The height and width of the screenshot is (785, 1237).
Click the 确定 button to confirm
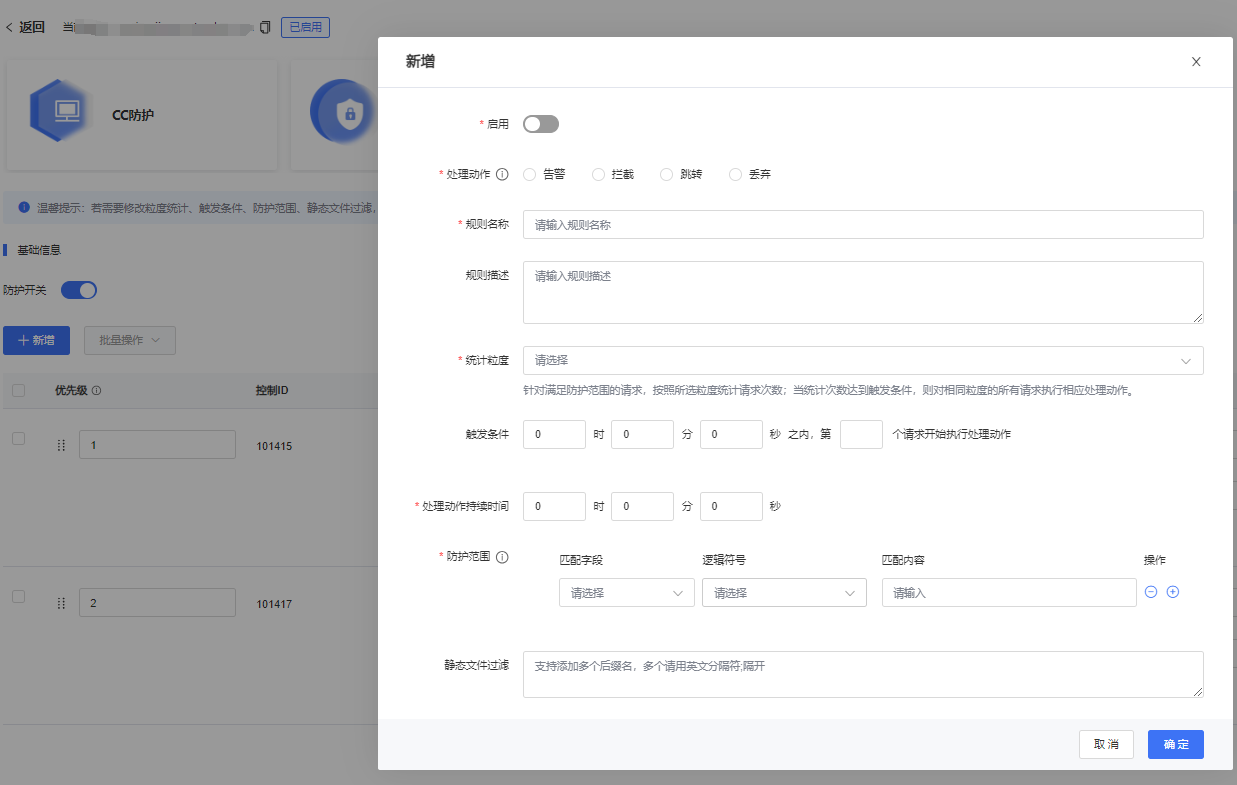coord(1175,744)
